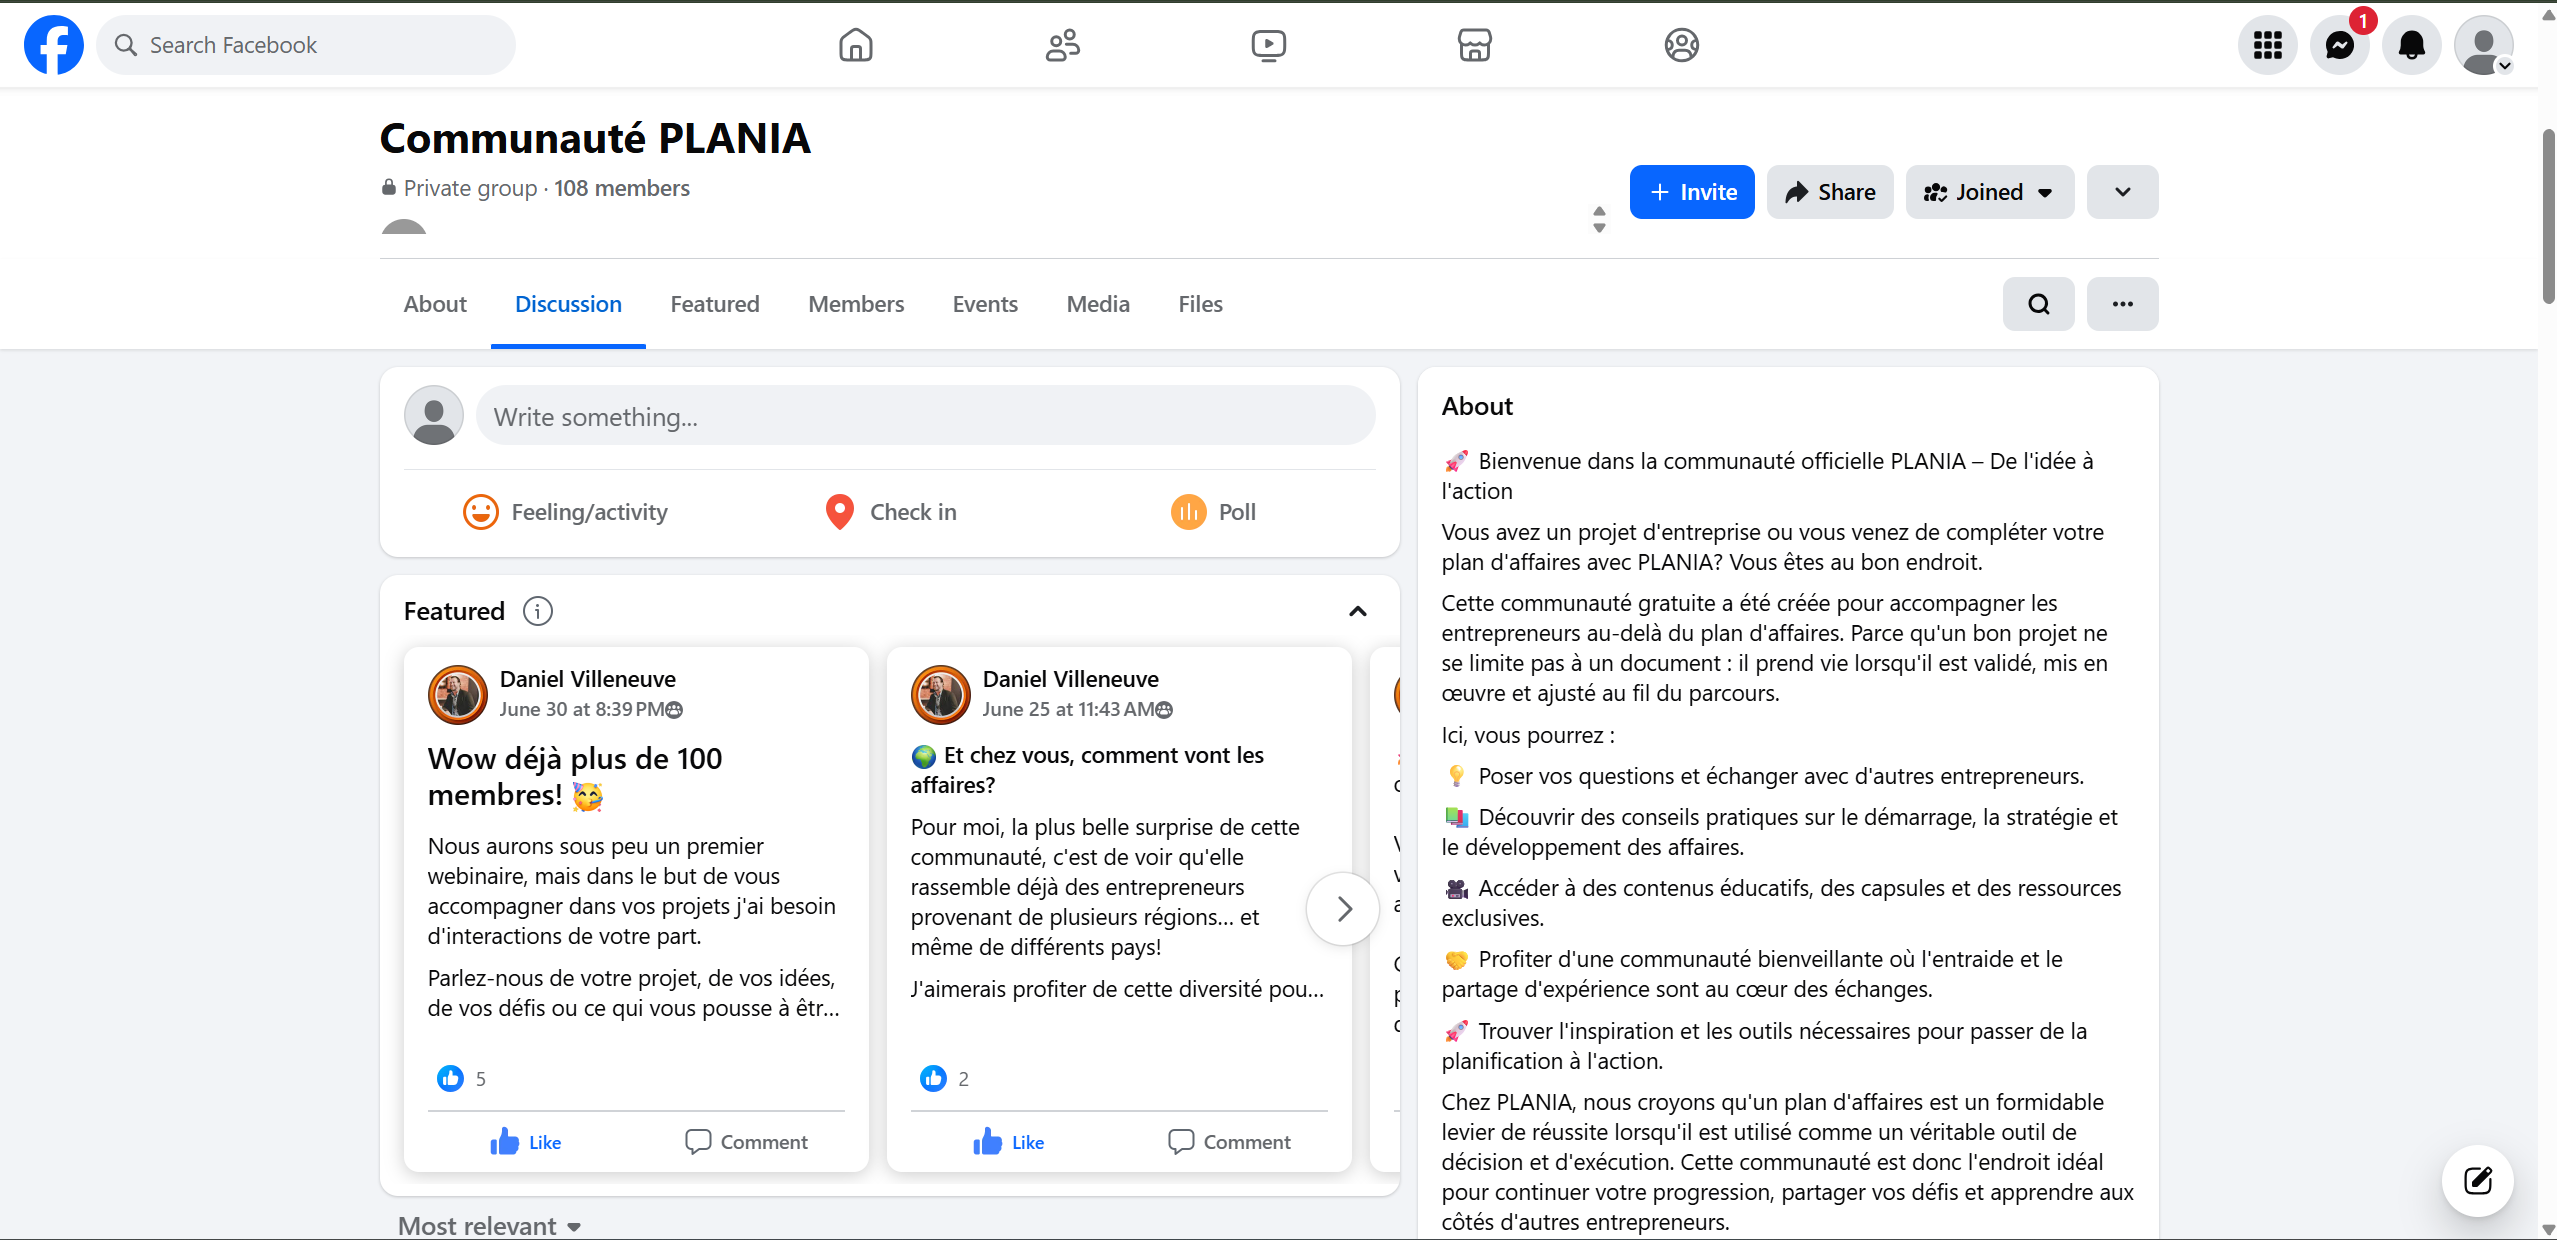This screenshot has height=1240, width=2557.
Task: Switch to the About tab
Action: tap(435, 304)
